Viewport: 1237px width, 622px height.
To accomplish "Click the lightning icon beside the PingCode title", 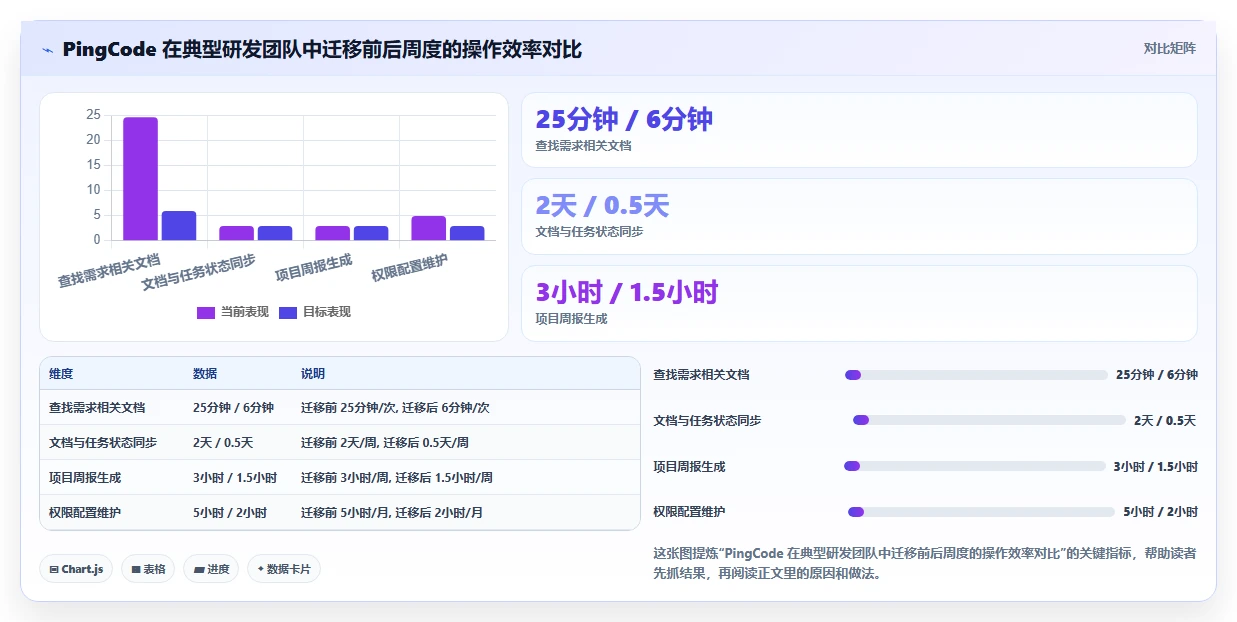I will (47, 49).
